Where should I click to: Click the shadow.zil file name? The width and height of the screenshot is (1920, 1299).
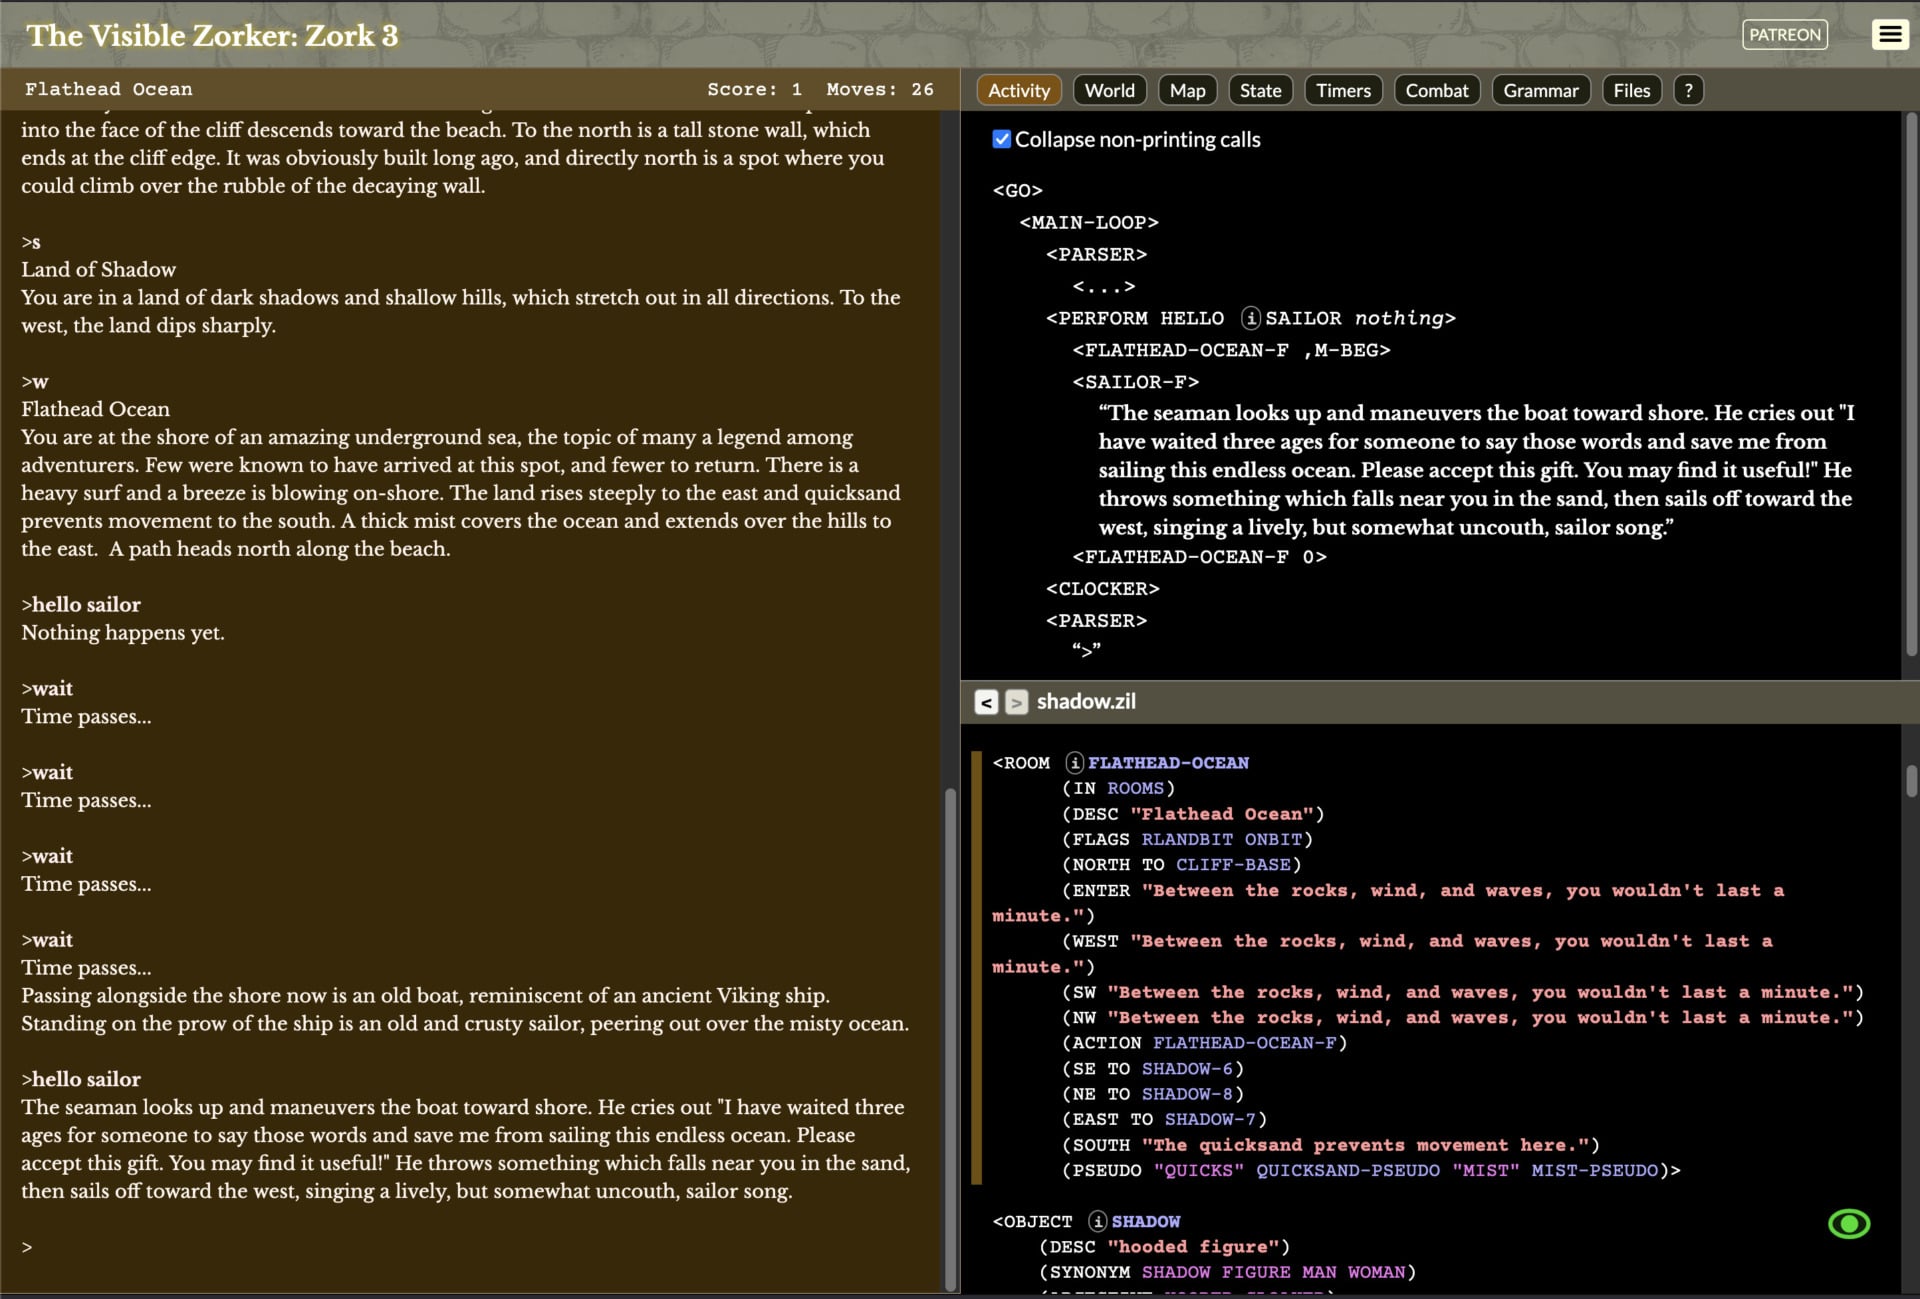click(x=1086, y=702)
